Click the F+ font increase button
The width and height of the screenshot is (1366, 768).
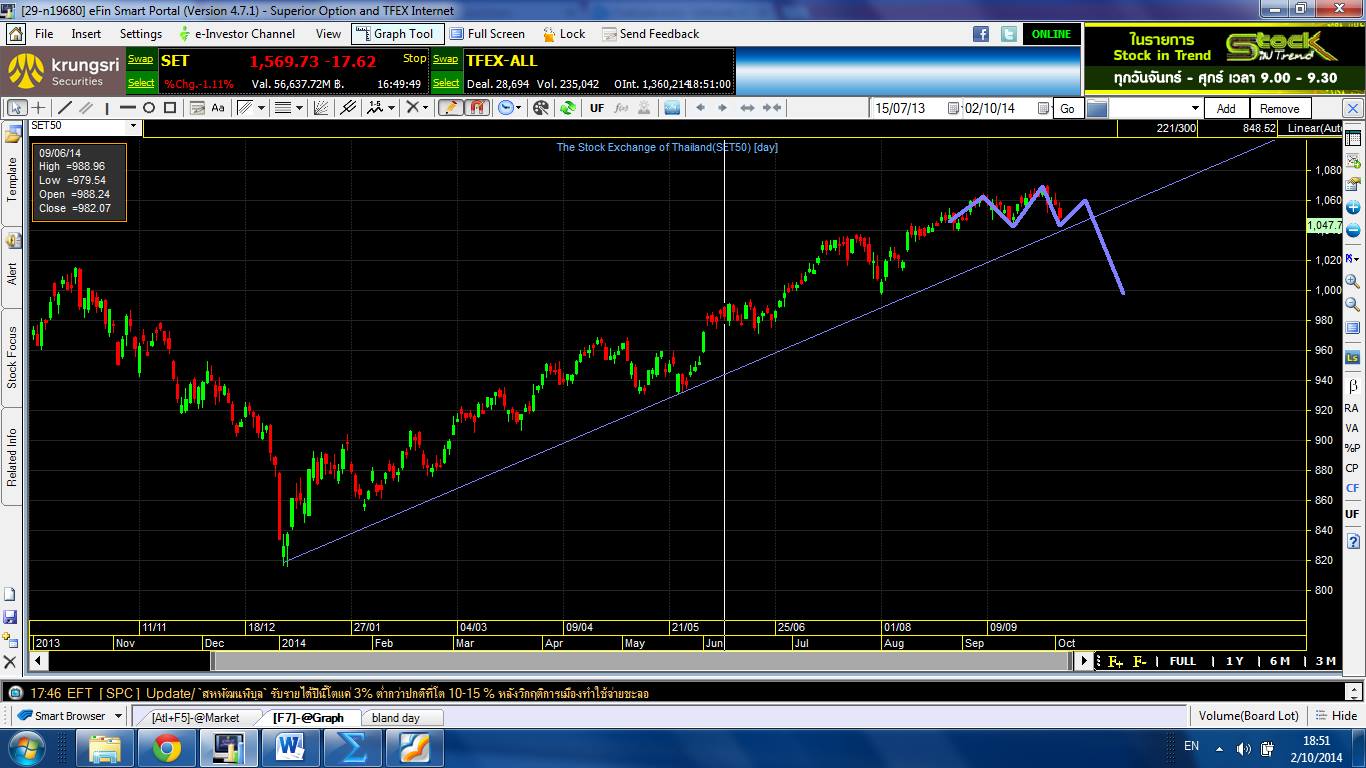point(1115,661)
